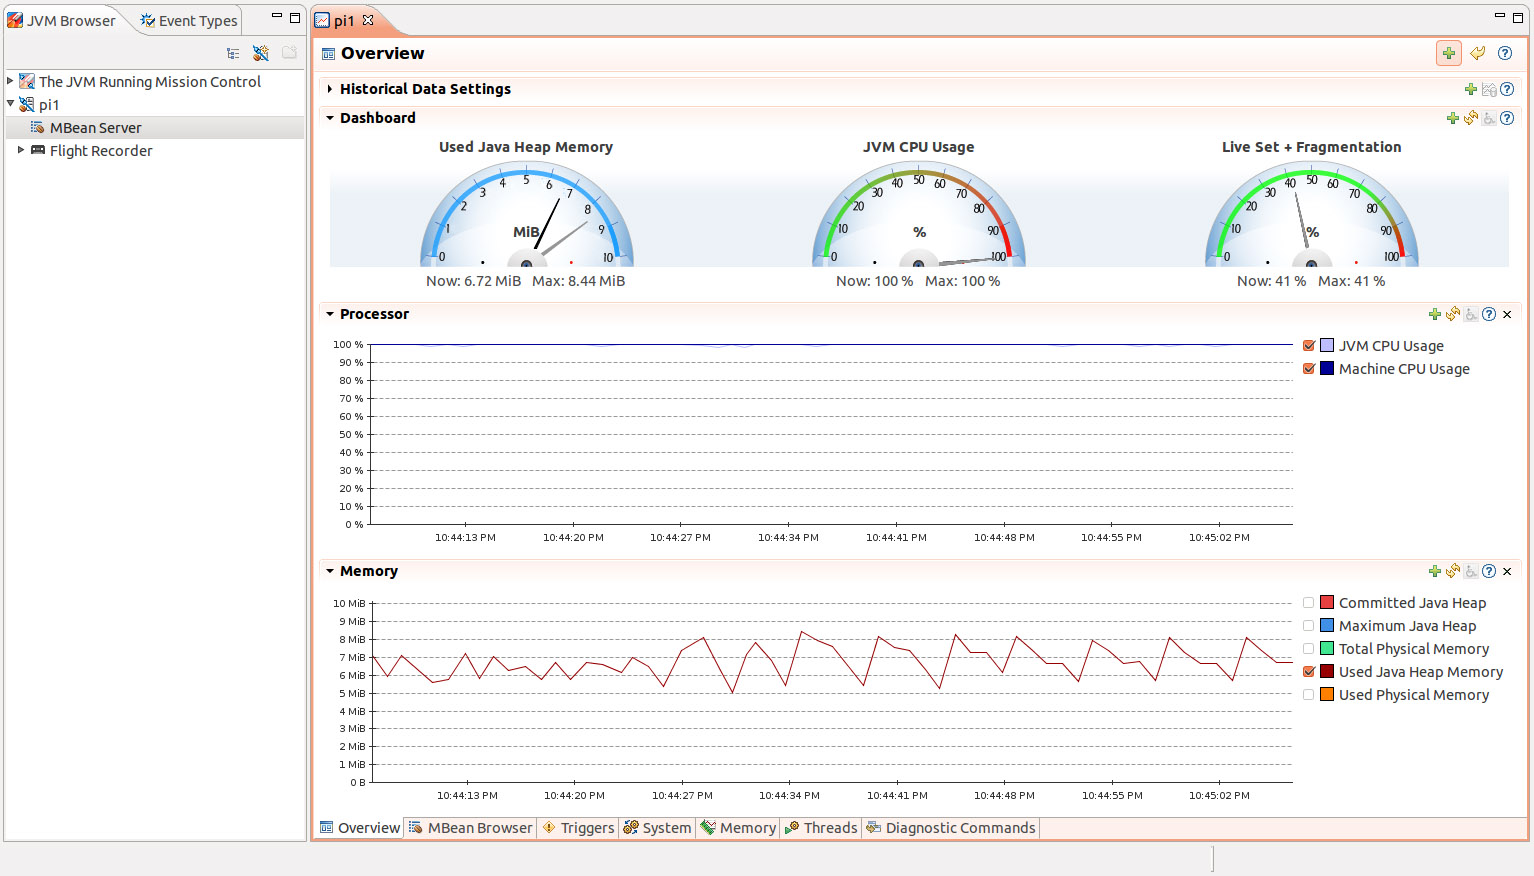Add an attribute to the Processor chart

(x=1435, y=314)
